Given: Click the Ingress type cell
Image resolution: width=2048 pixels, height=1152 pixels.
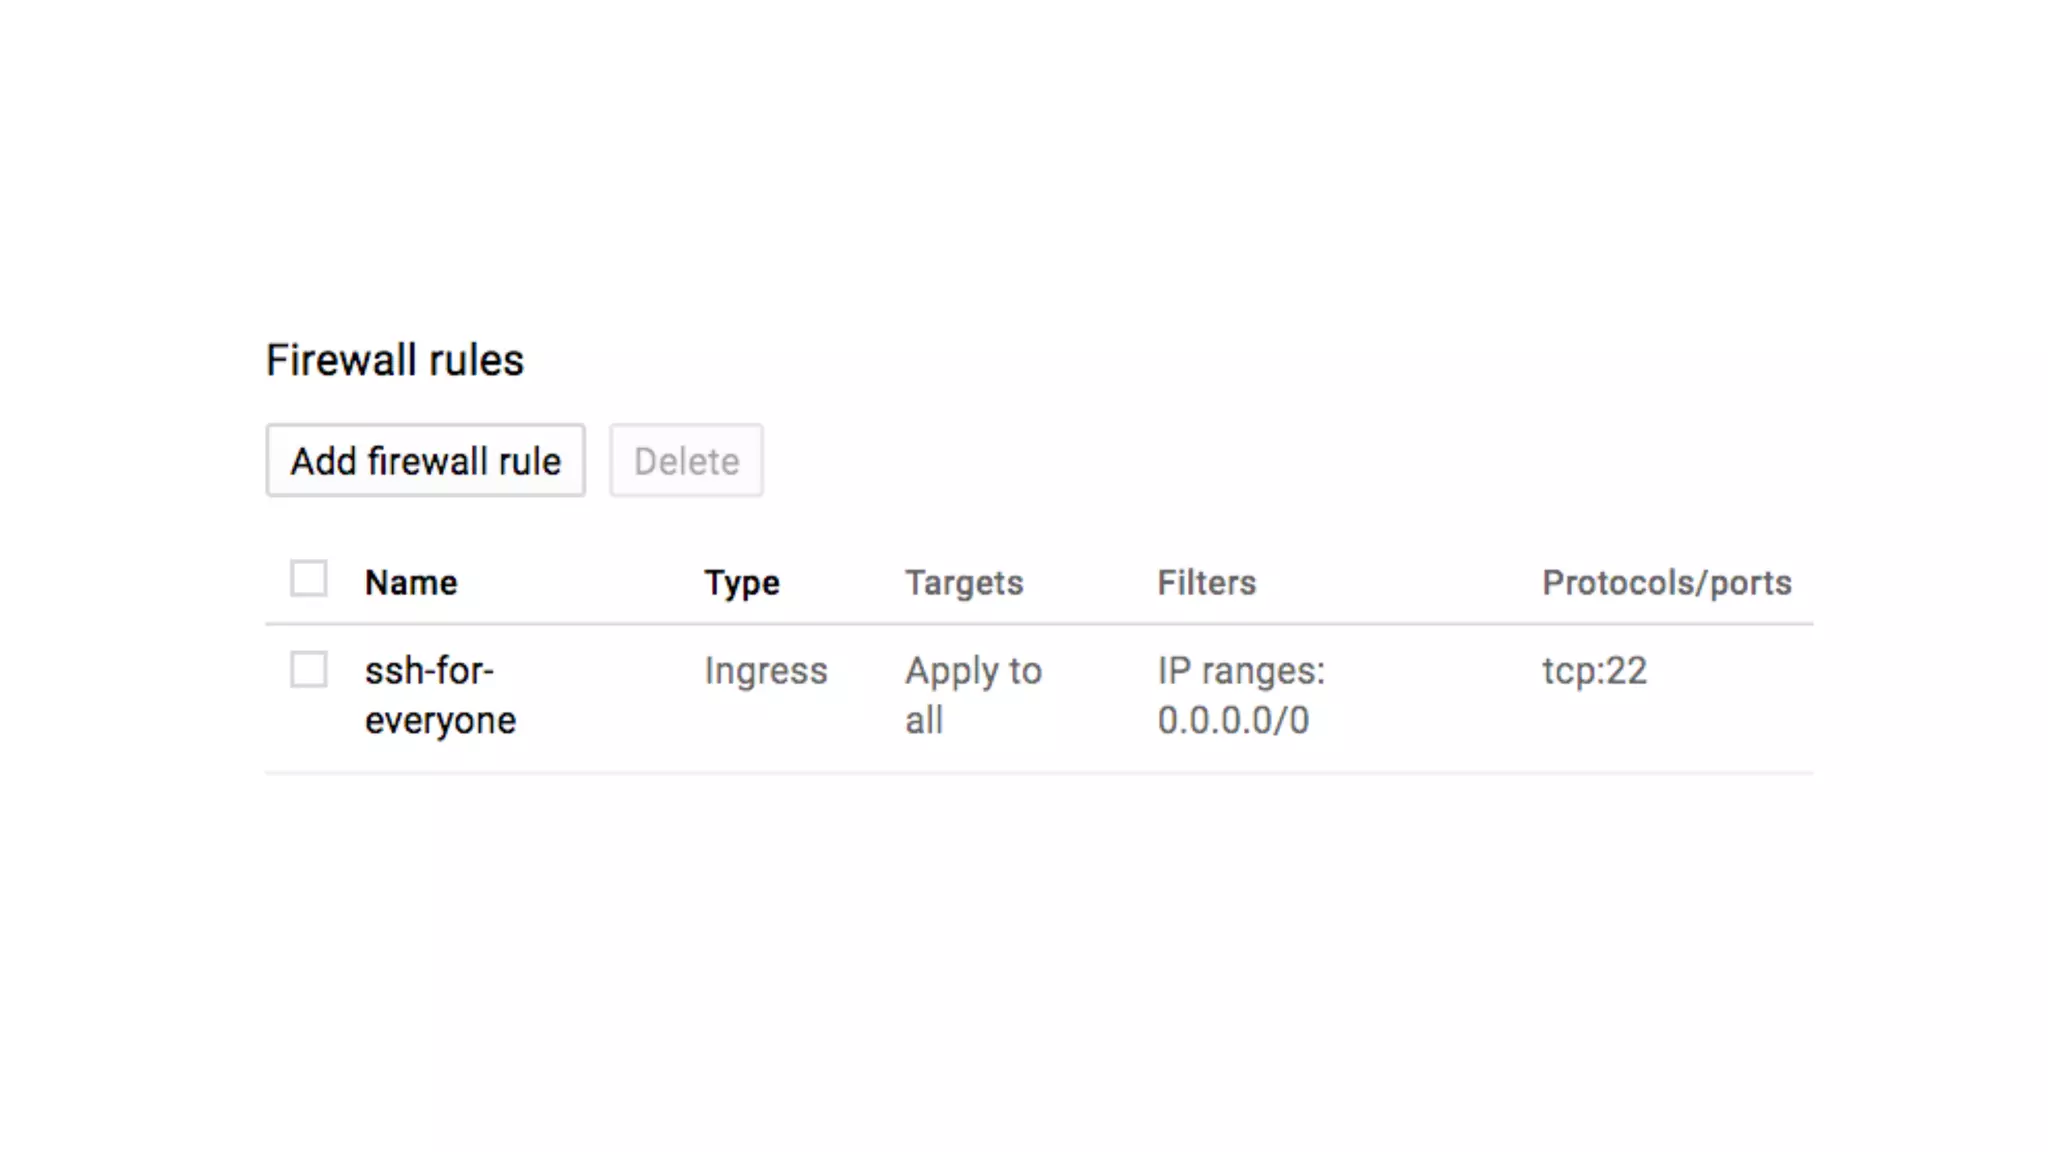Looking at the screenshot, I should [x=766, y=671].
